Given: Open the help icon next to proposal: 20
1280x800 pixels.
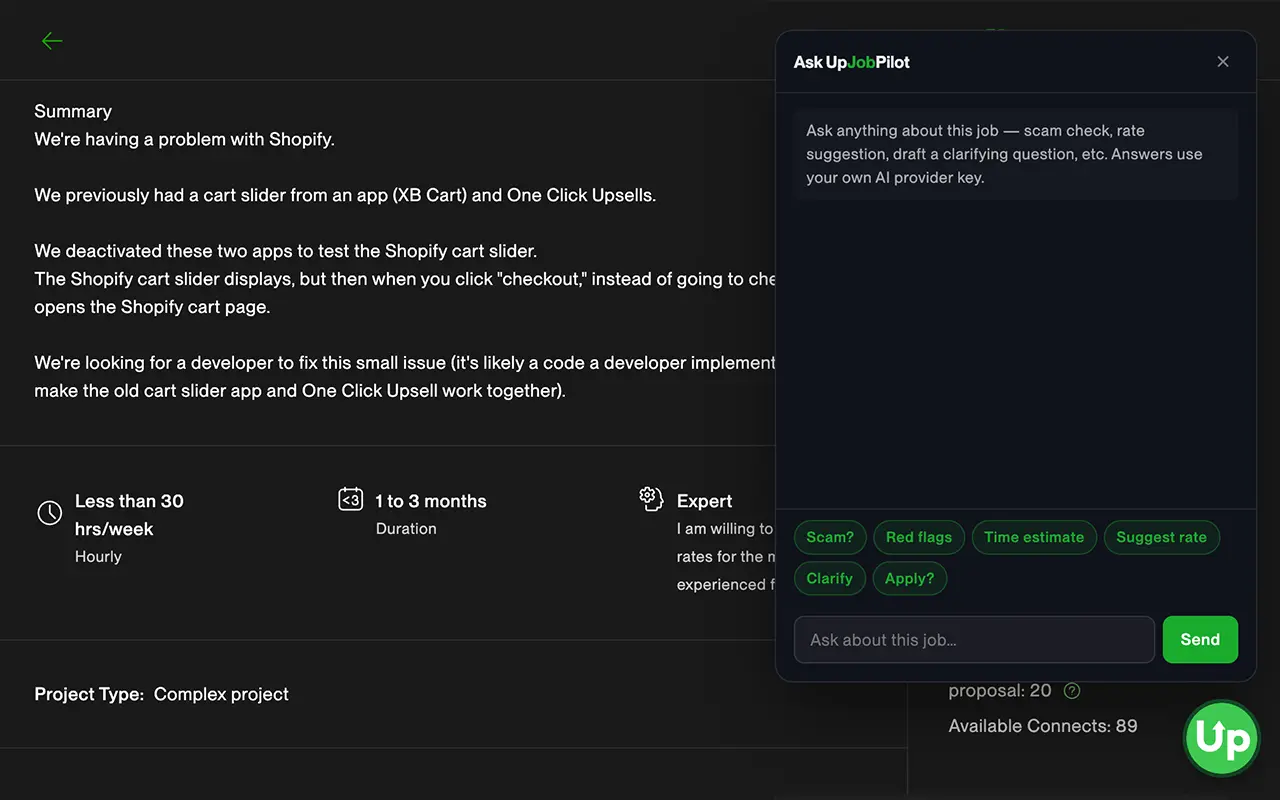Looking at the screenshot, I should [1072, 691].
